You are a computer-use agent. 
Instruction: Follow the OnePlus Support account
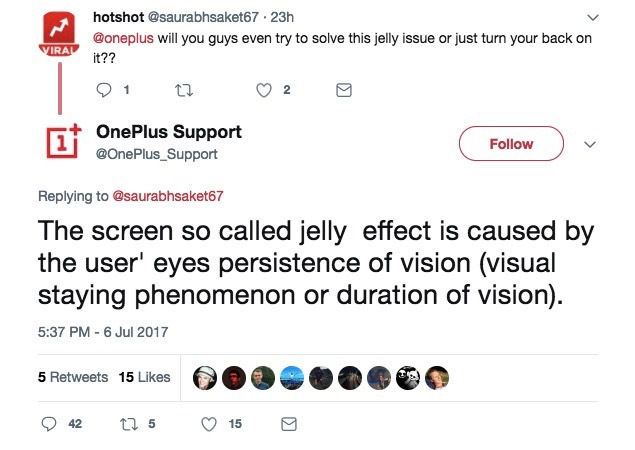click(x=511, y=144)
